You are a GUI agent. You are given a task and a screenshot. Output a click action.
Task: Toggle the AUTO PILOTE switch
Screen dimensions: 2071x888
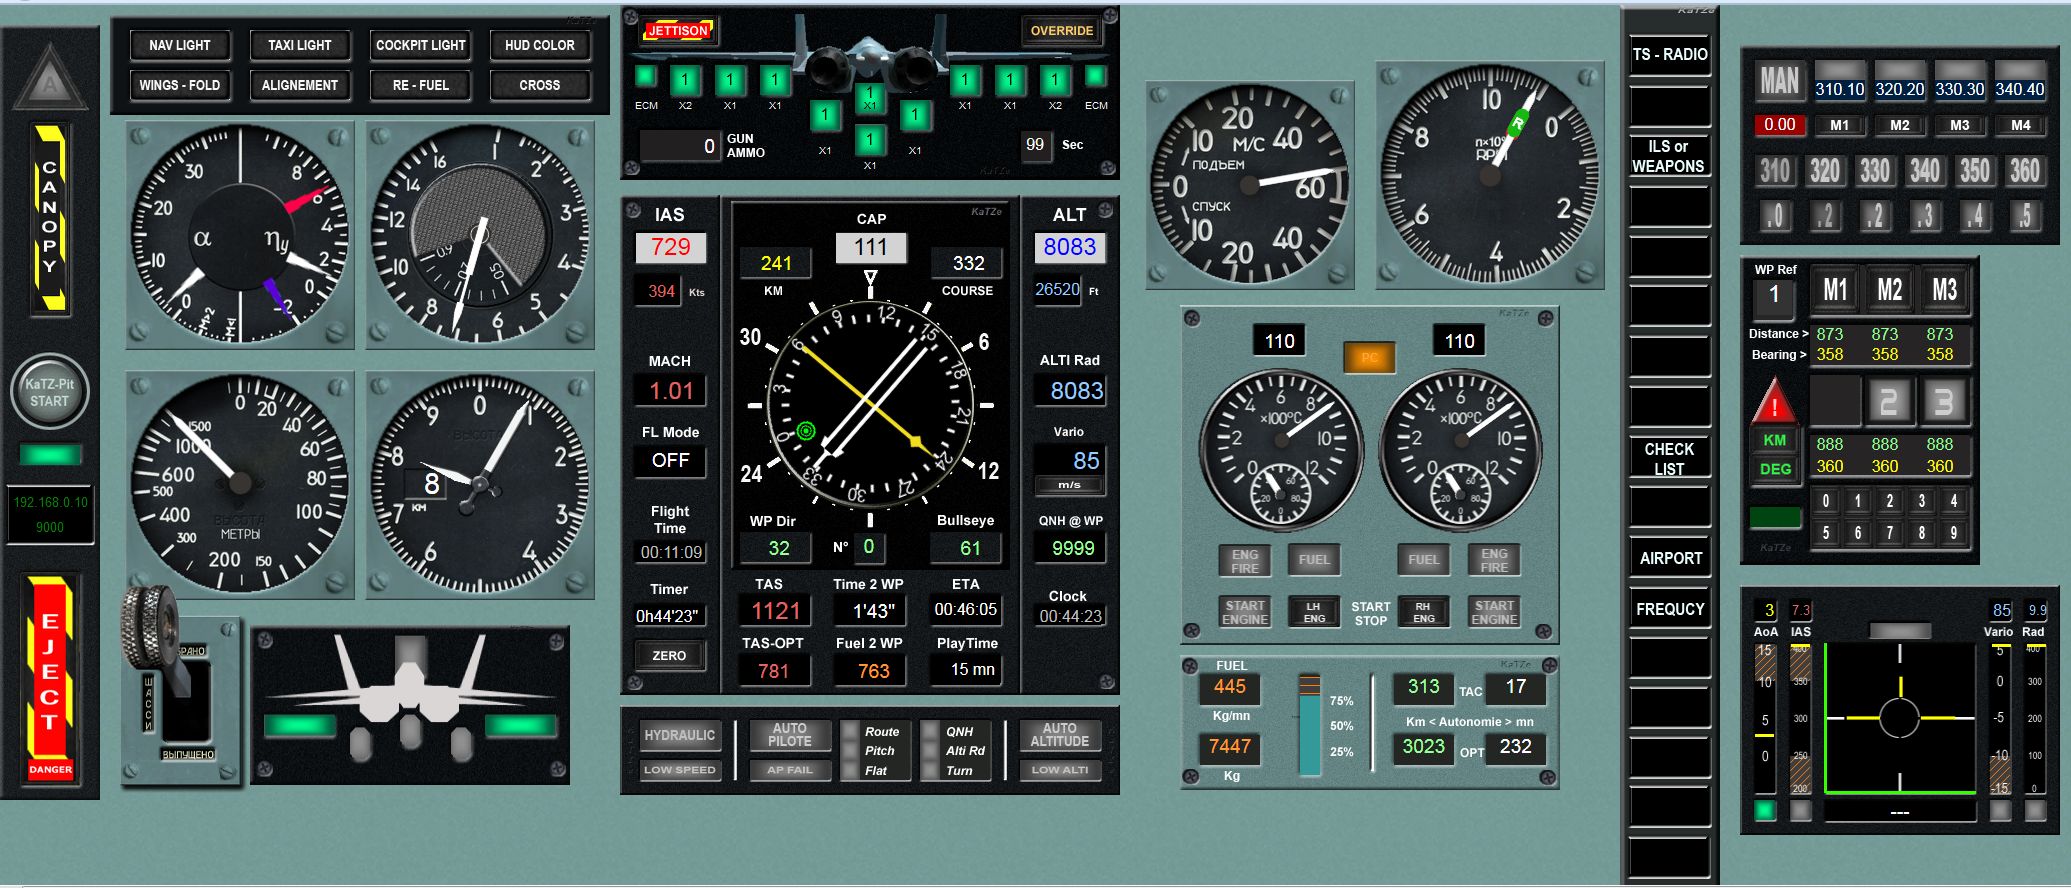789,736
